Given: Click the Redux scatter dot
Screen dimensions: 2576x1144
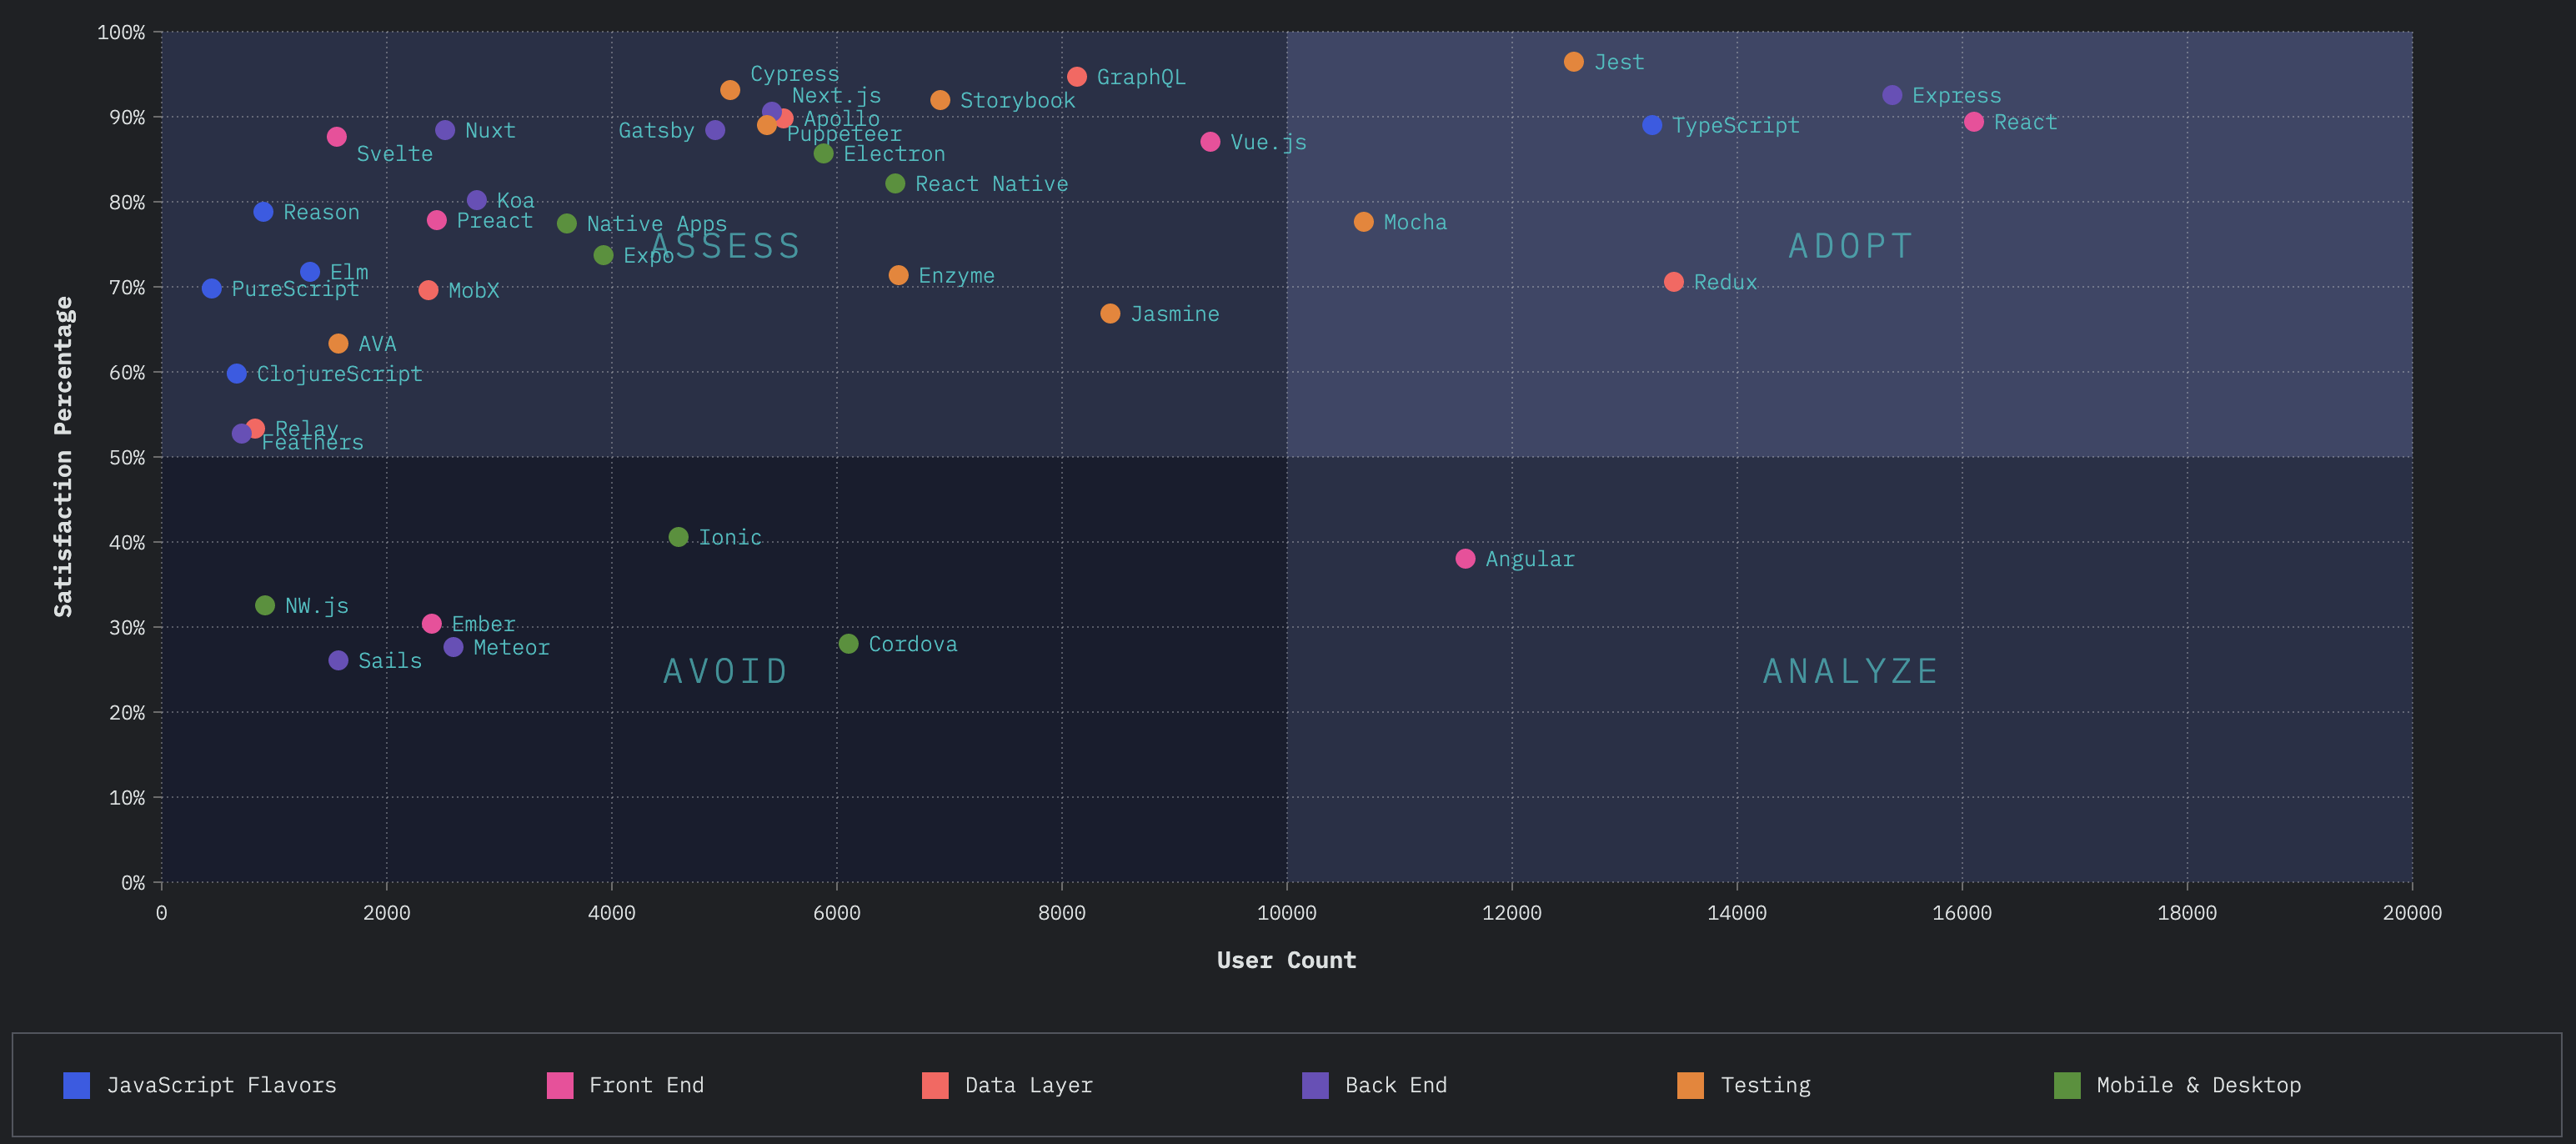Looking at the screenshot, I should (x=1674, y=282).
